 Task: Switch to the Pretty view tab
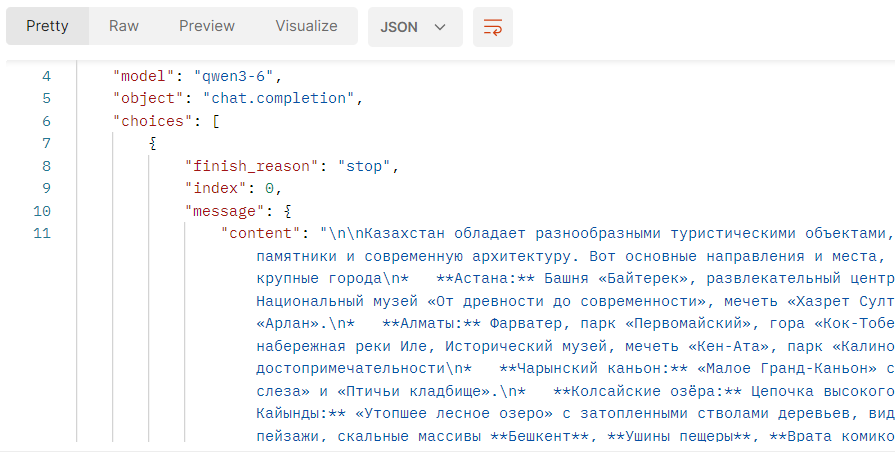[47, 26]
